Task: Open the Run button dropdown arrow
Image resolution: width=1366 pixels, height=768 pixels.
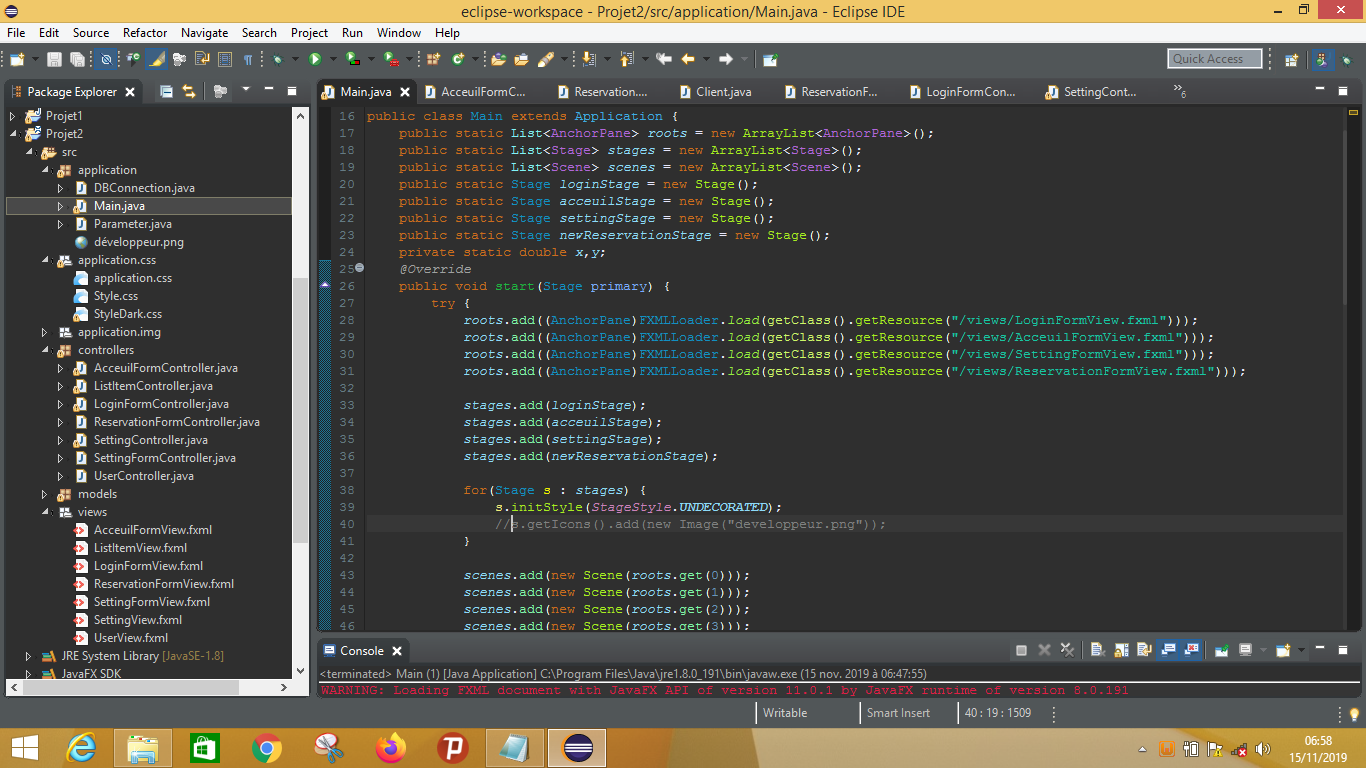Action: pyautogui.click(x=333, y=59)
